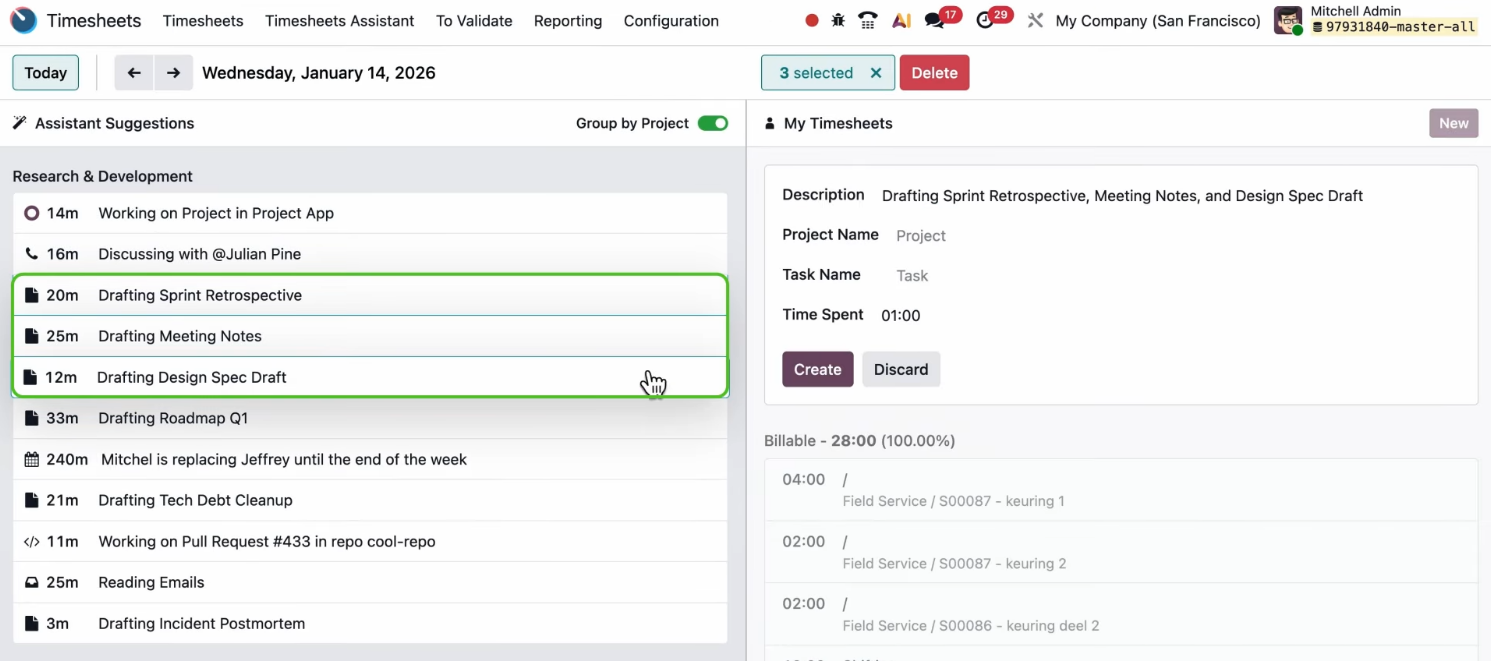This screenshot has height=661, width=1491.
Task: Click the VoIP phone icon in navbar
Action: [868, 20]
